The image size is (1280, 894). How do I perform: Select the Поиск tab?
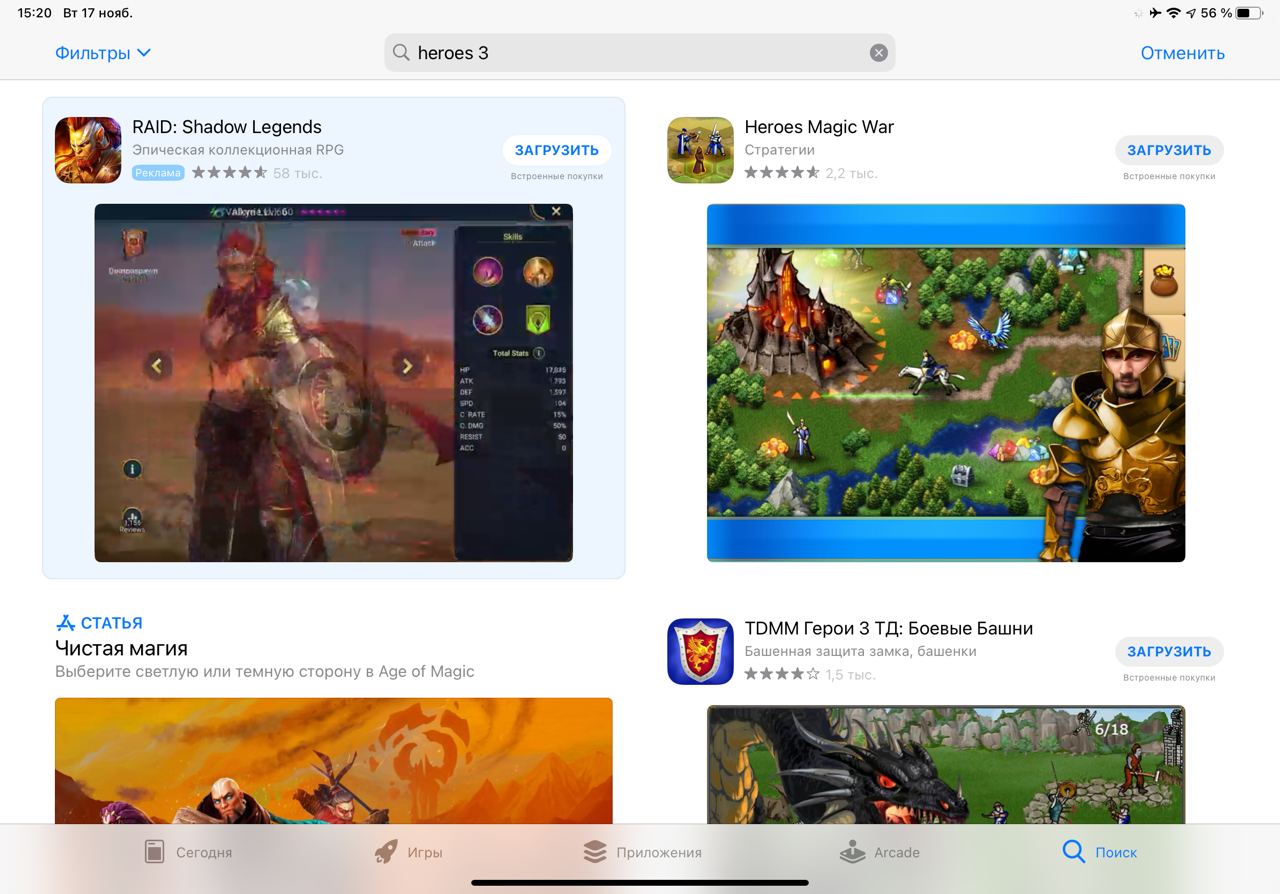tap(1099, 853)
